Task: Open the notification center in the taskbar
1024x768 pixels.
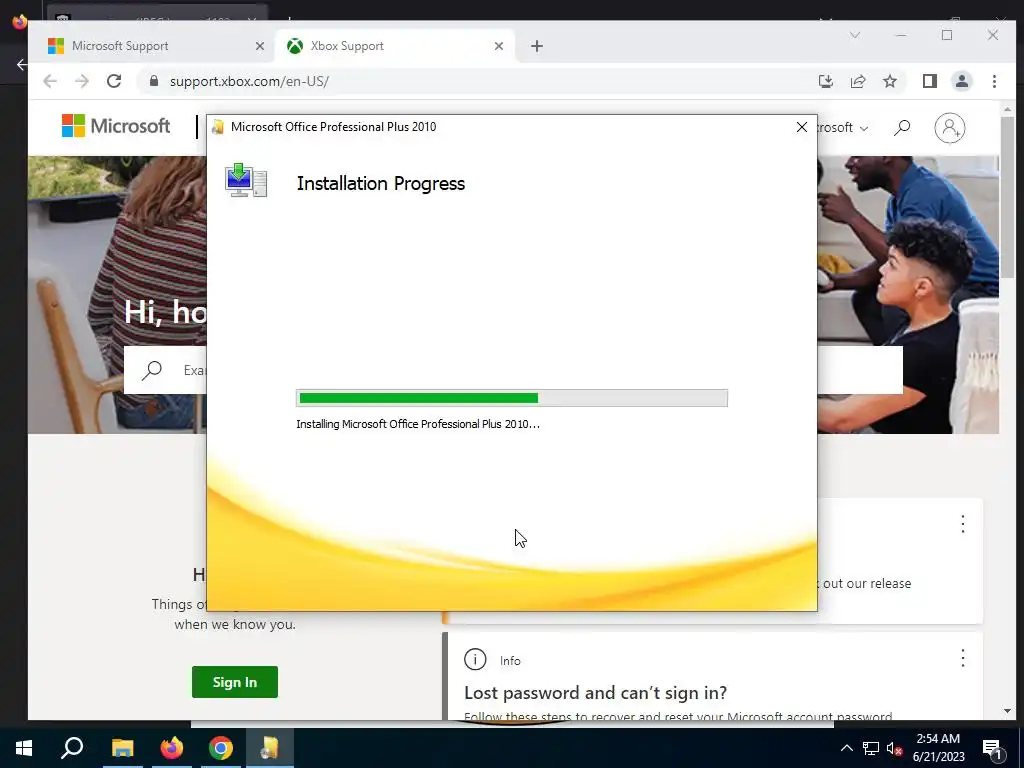Action: 992,748
